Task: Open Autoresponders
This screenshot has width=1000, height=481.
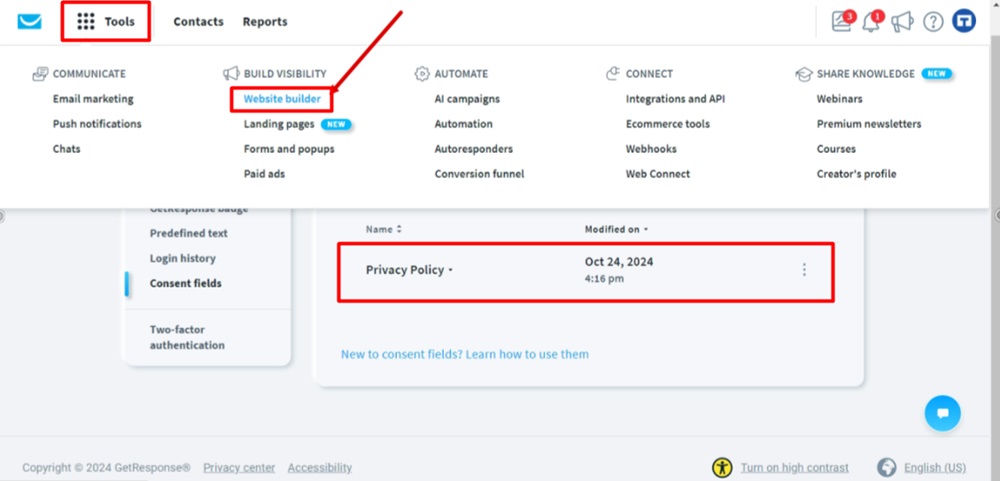Action: point(474,149)
